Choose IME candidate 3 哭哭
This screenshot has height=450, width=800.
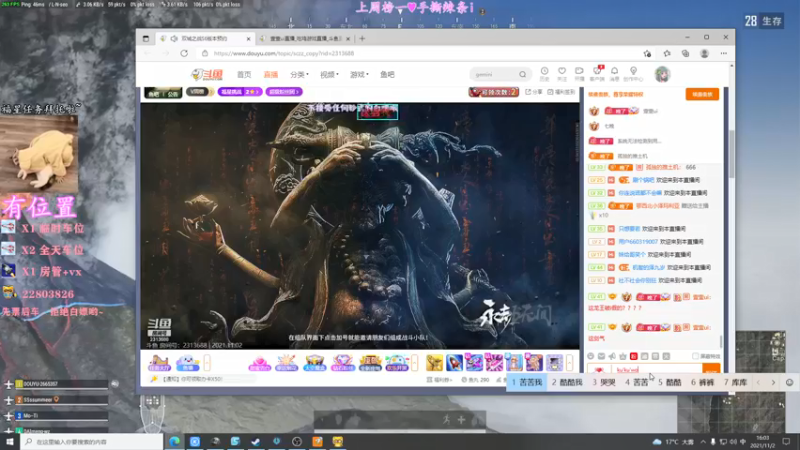coord(604,382)
